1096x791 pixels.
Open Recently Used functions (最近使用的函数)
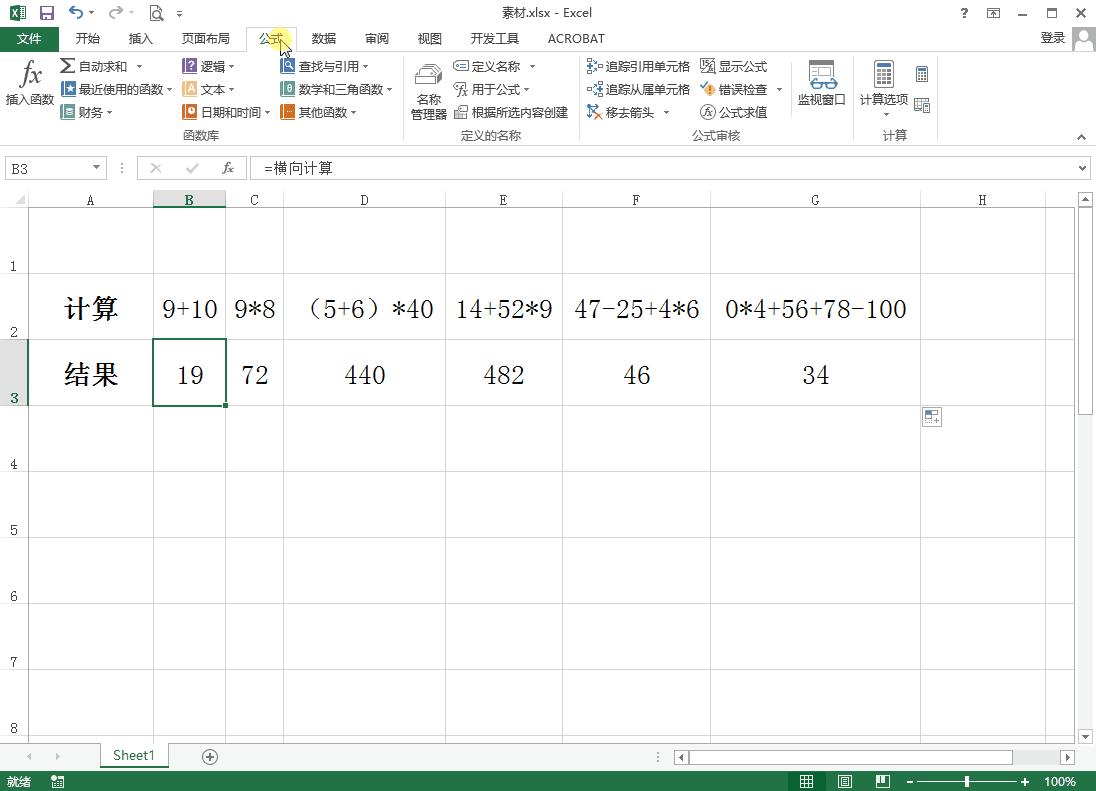(x=115, y=89)
